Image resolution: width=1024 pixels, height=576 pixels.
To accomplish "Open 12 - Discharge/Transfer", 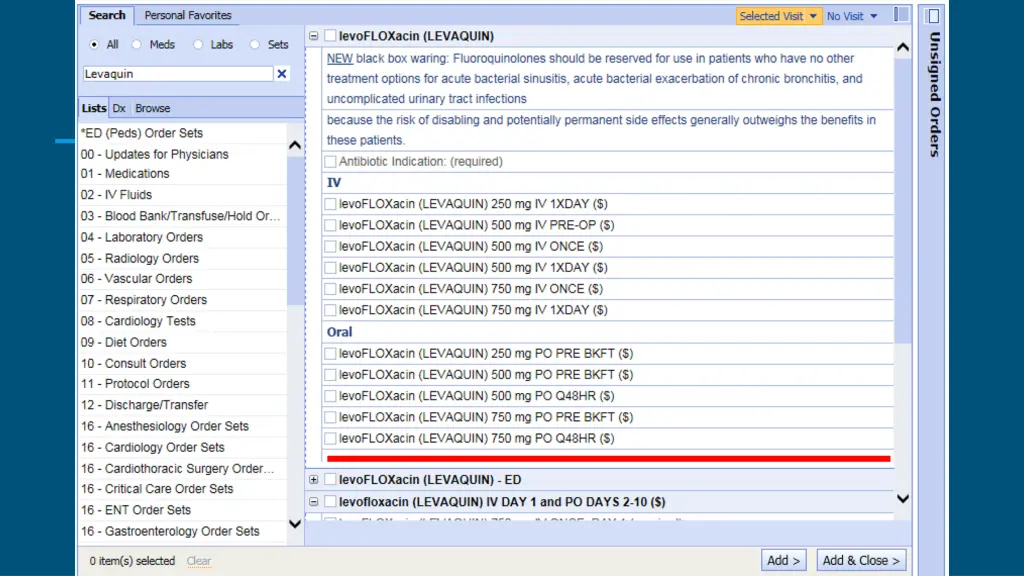I will point(144,405).
